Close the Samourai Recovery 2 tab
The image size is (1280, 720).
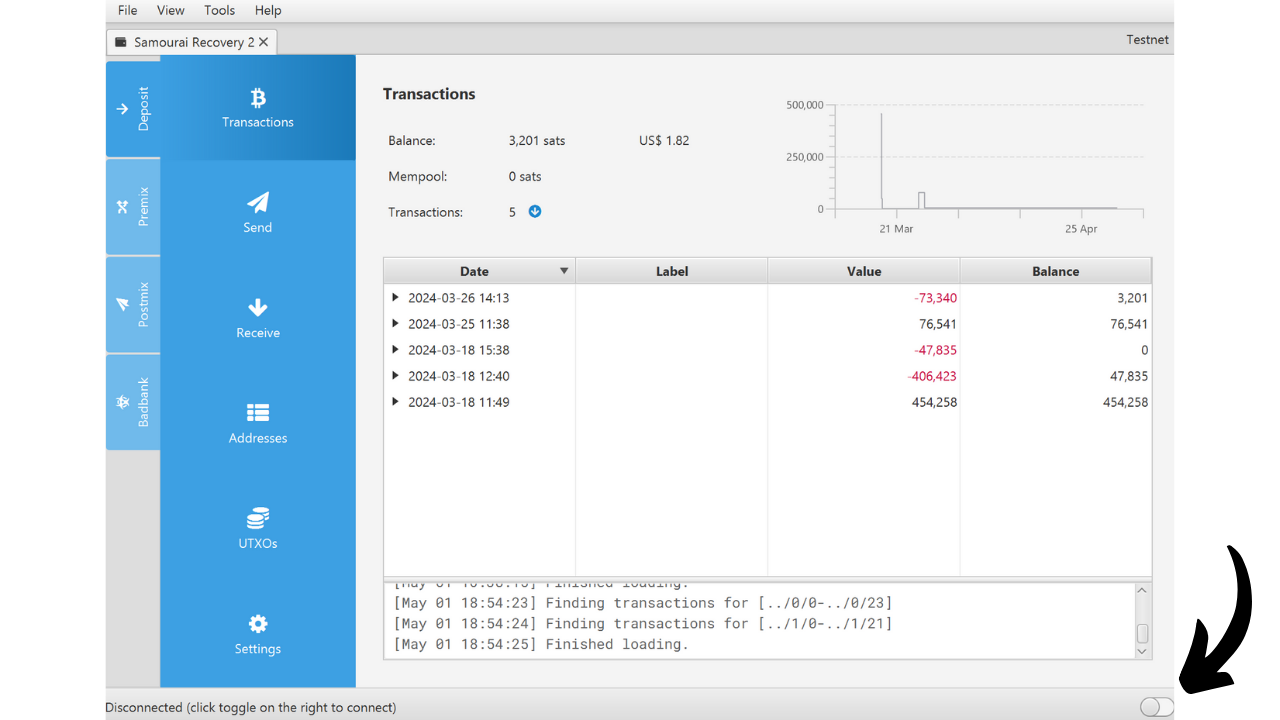point(263,42)
